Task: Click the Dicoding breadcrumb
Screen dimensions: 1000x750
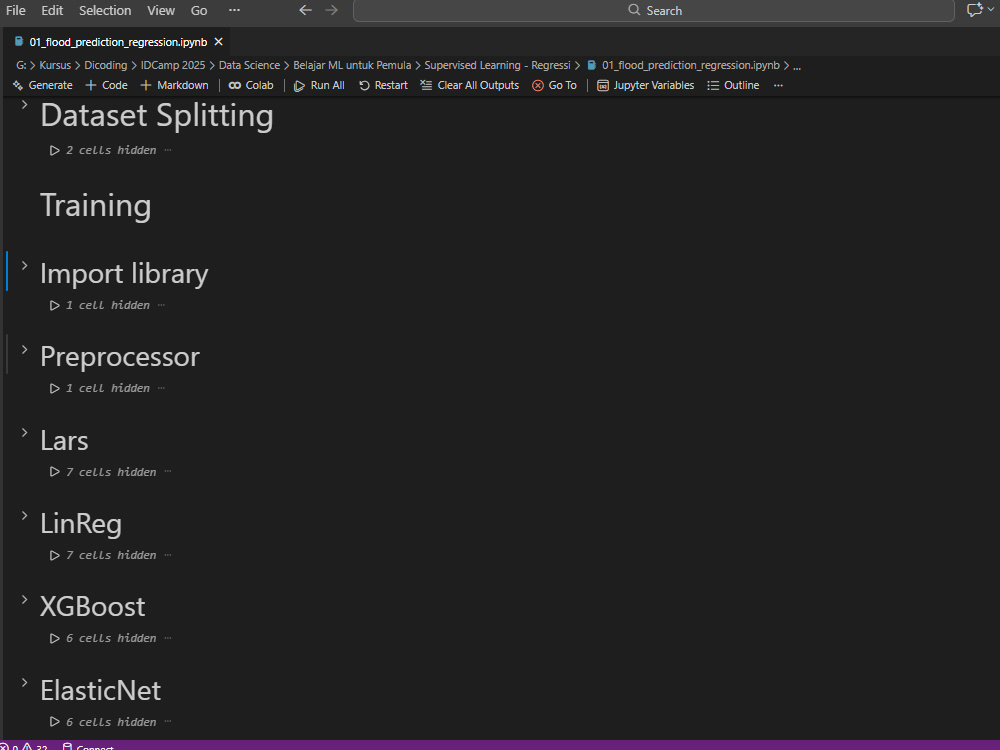Action: 105,65
